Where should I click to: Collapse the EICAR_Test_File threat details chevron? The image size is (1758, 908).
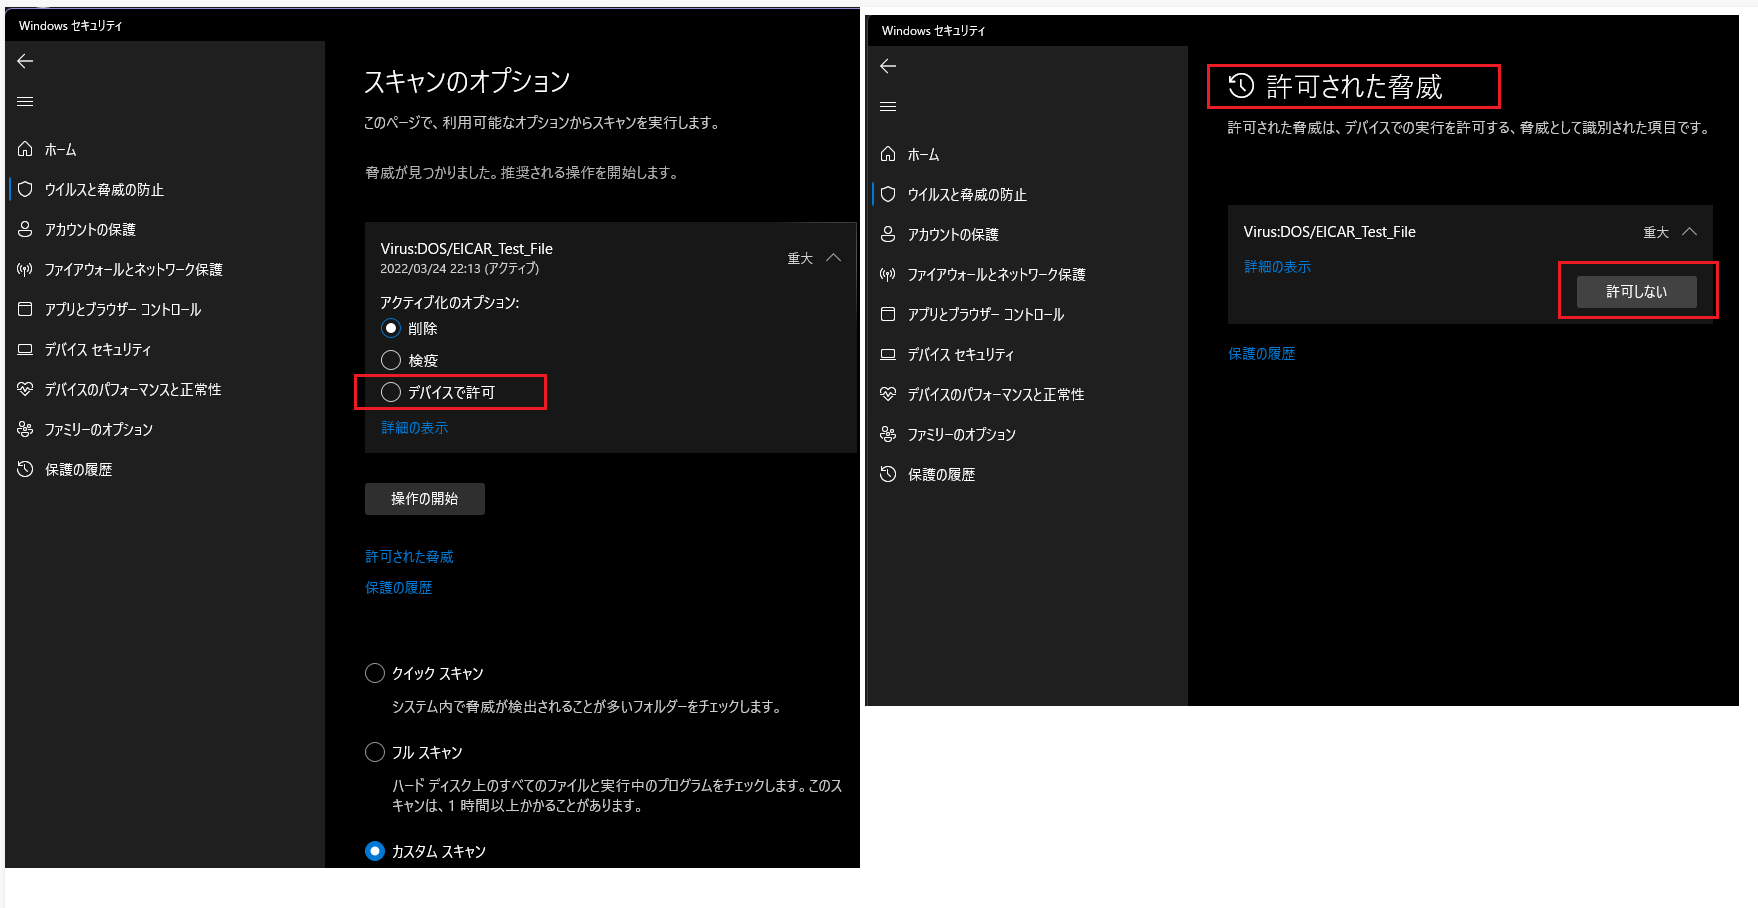click(833, 257)
